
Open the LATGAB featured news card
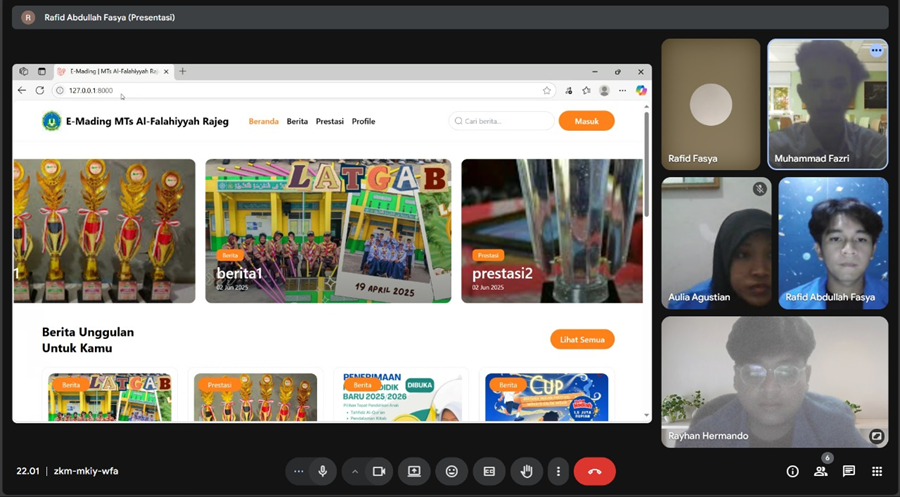pos(110,396)
